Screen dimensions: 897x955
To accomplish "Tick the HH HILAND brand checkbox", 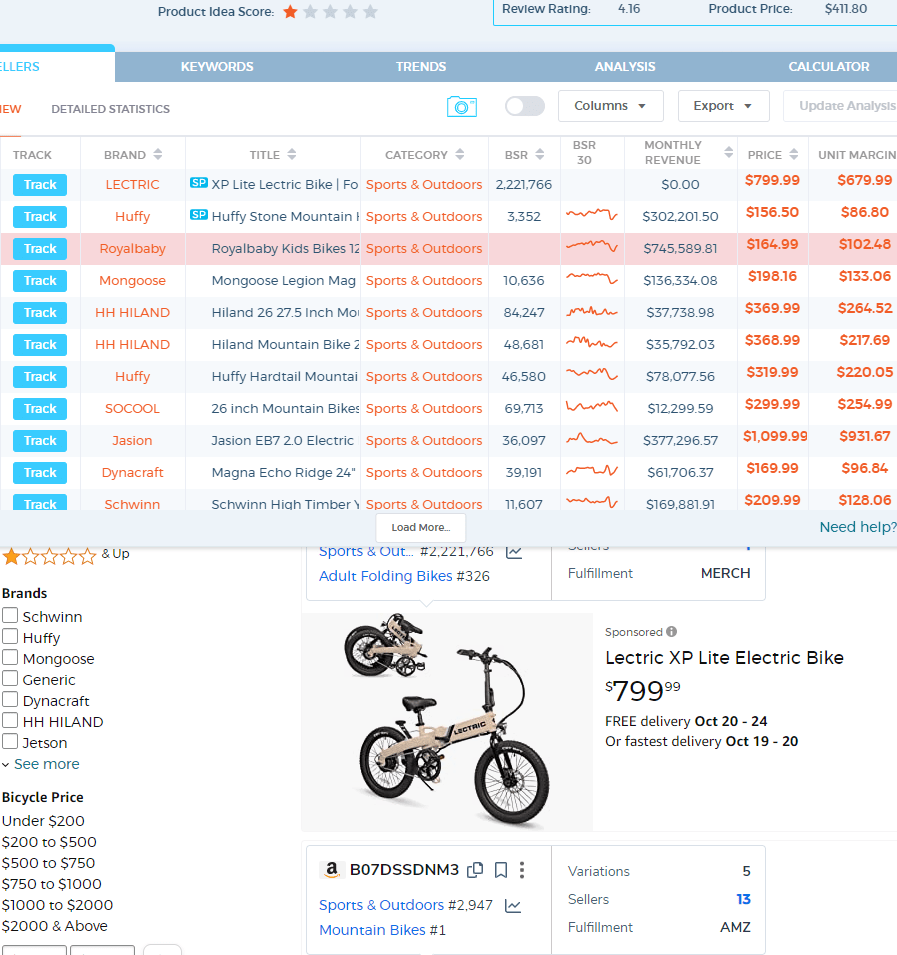I will 10,721.
